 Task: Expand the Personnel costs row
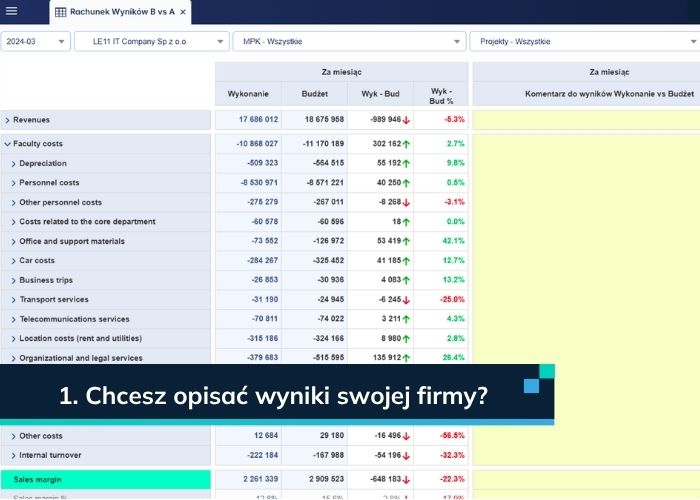(x=13, y=183)
